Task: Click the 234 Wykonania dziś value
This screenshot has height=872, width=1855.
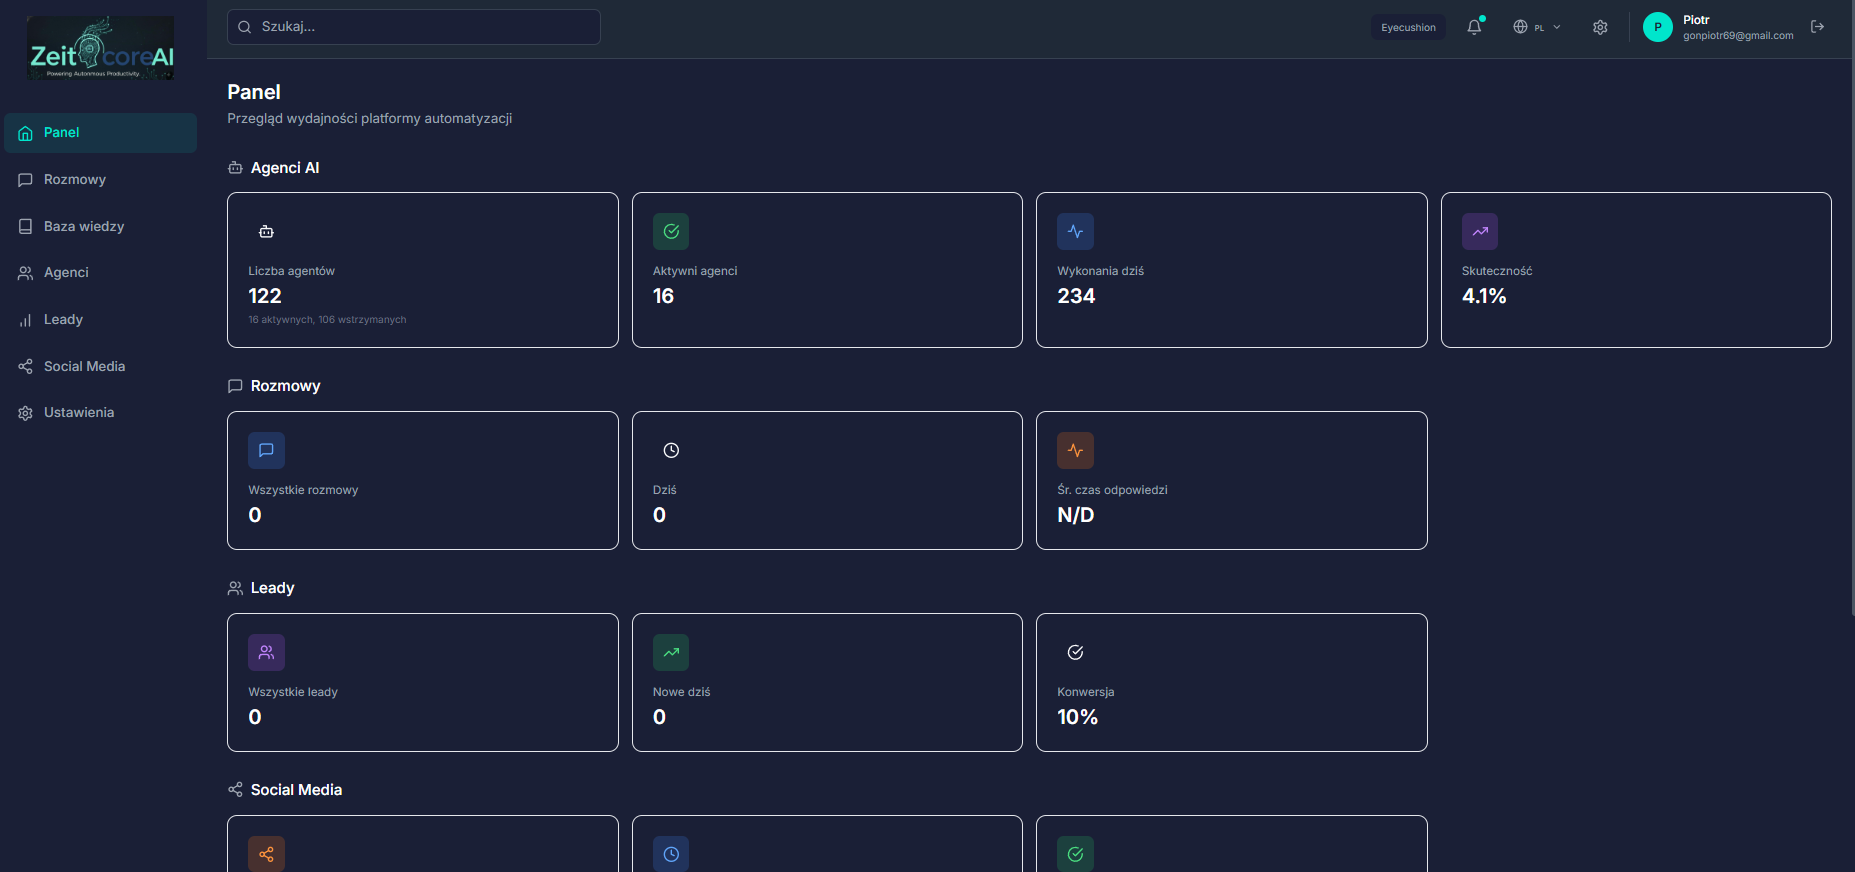Action: point(1076,296)
